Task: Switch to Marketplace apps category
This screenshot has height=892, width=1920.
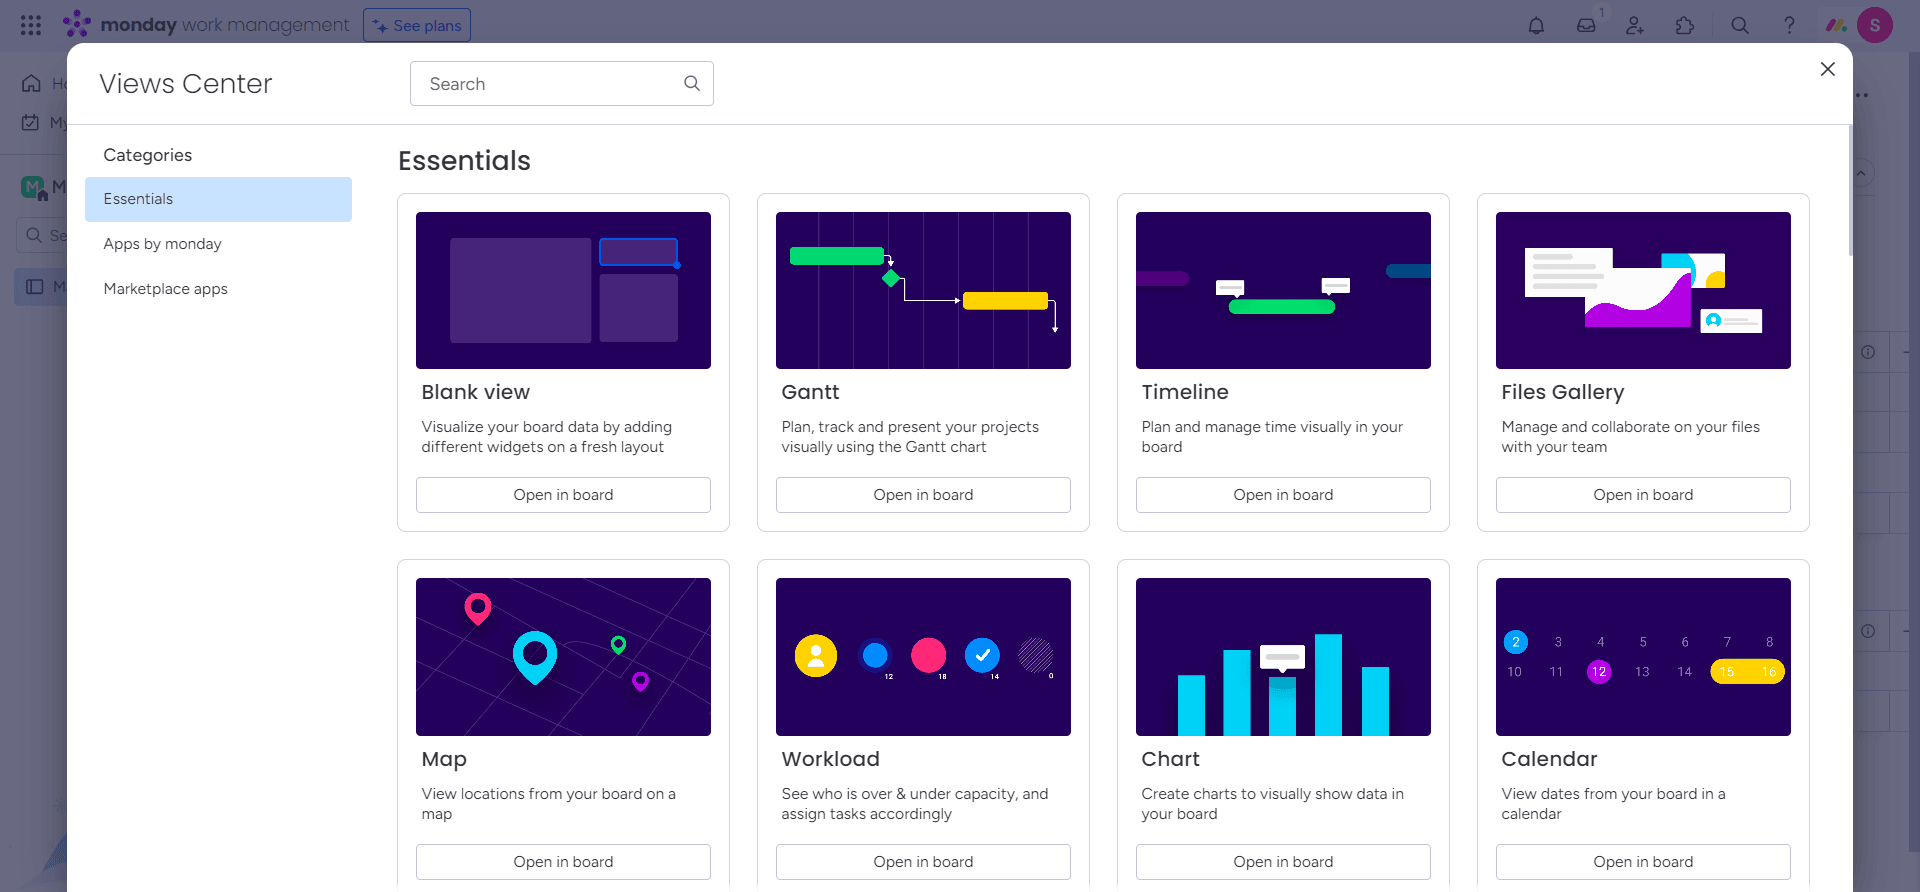Action: click(x=166, y=289)
